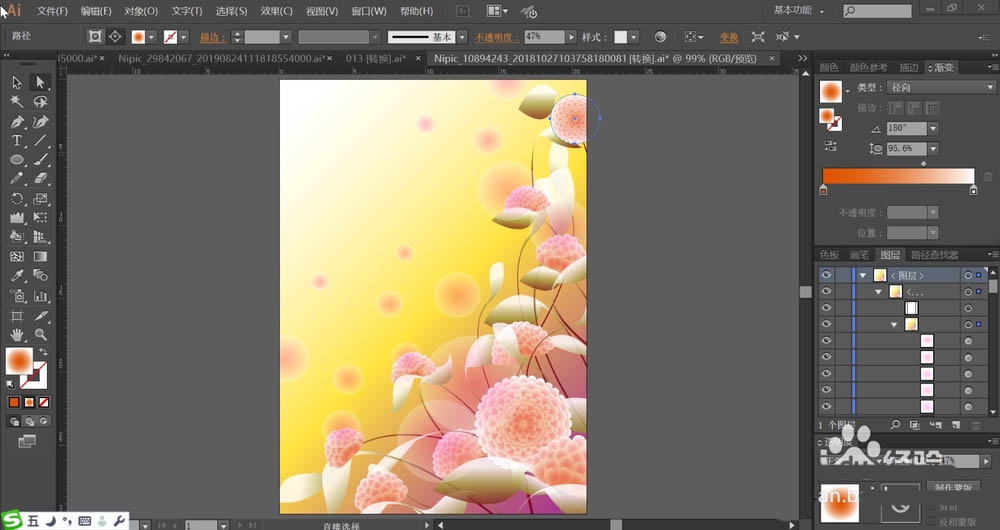Select the Selection (black arrow) tool
The image size is (1000, 530).
coord(17,82)
